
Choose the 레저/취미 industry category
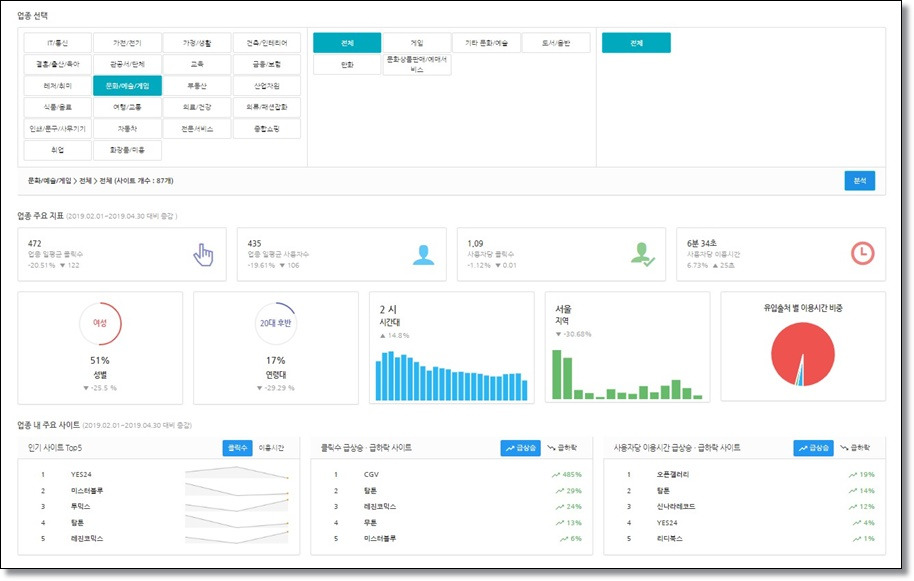[x=58, y=86]
